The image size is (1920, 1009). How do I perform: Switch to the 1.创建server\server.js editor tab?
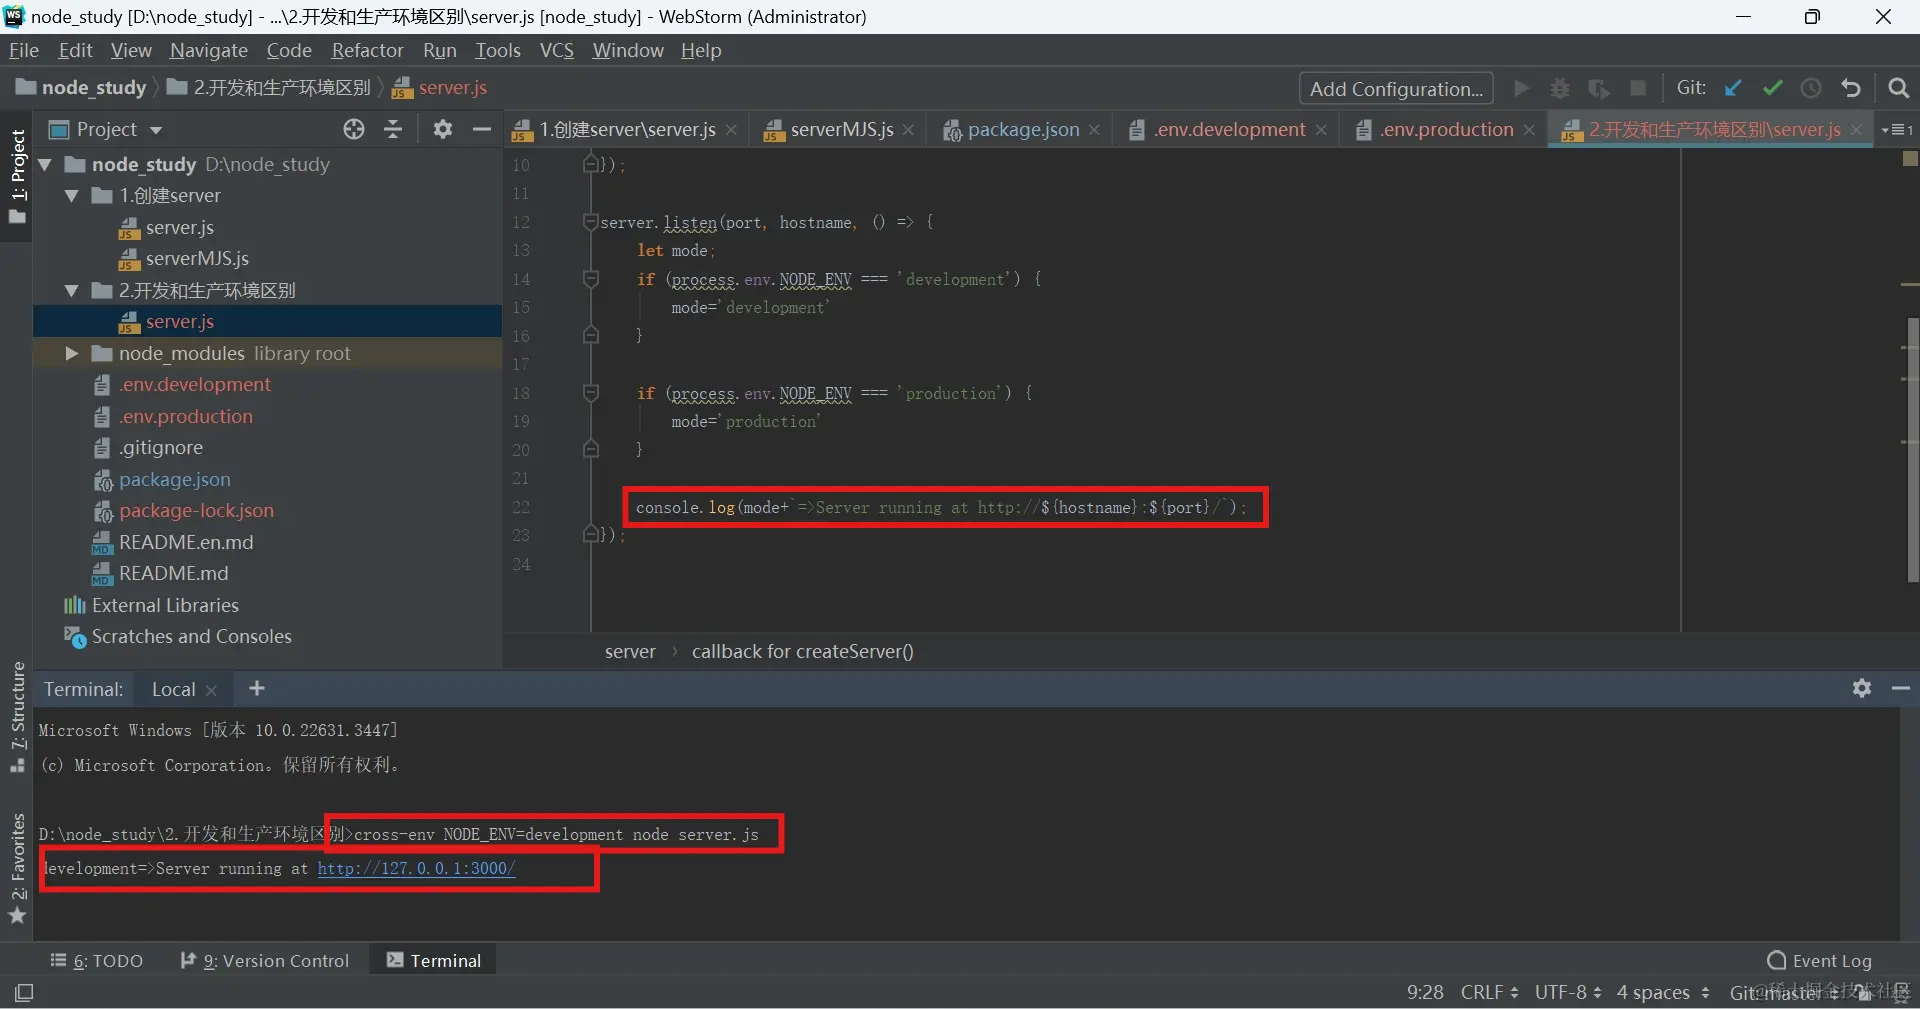(x=627, y=130)
